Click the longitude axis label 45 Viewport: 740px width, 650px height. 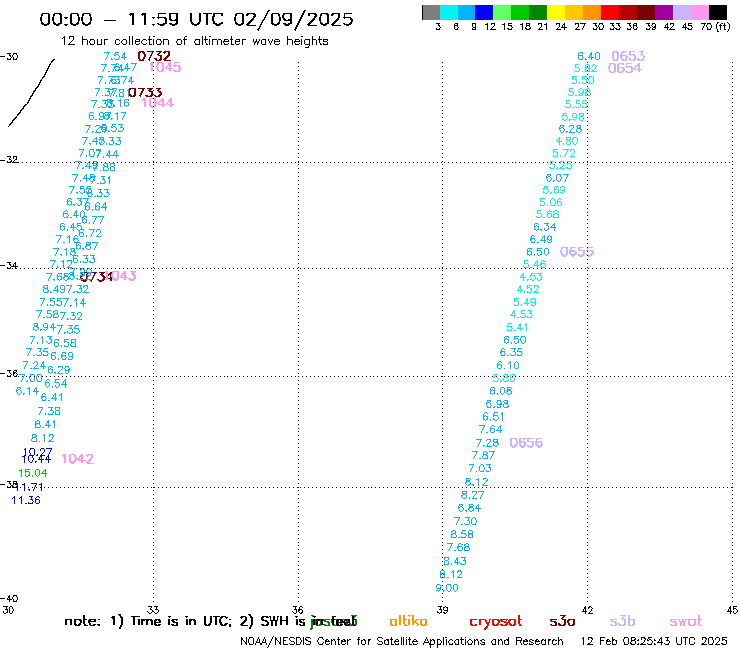732,610
